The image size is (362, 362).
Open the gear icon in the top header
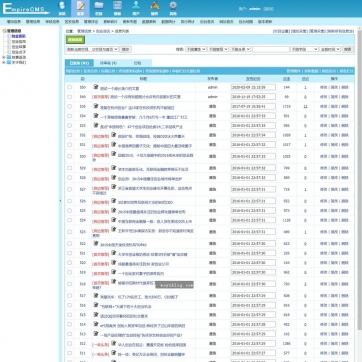(x=173, y=5)
